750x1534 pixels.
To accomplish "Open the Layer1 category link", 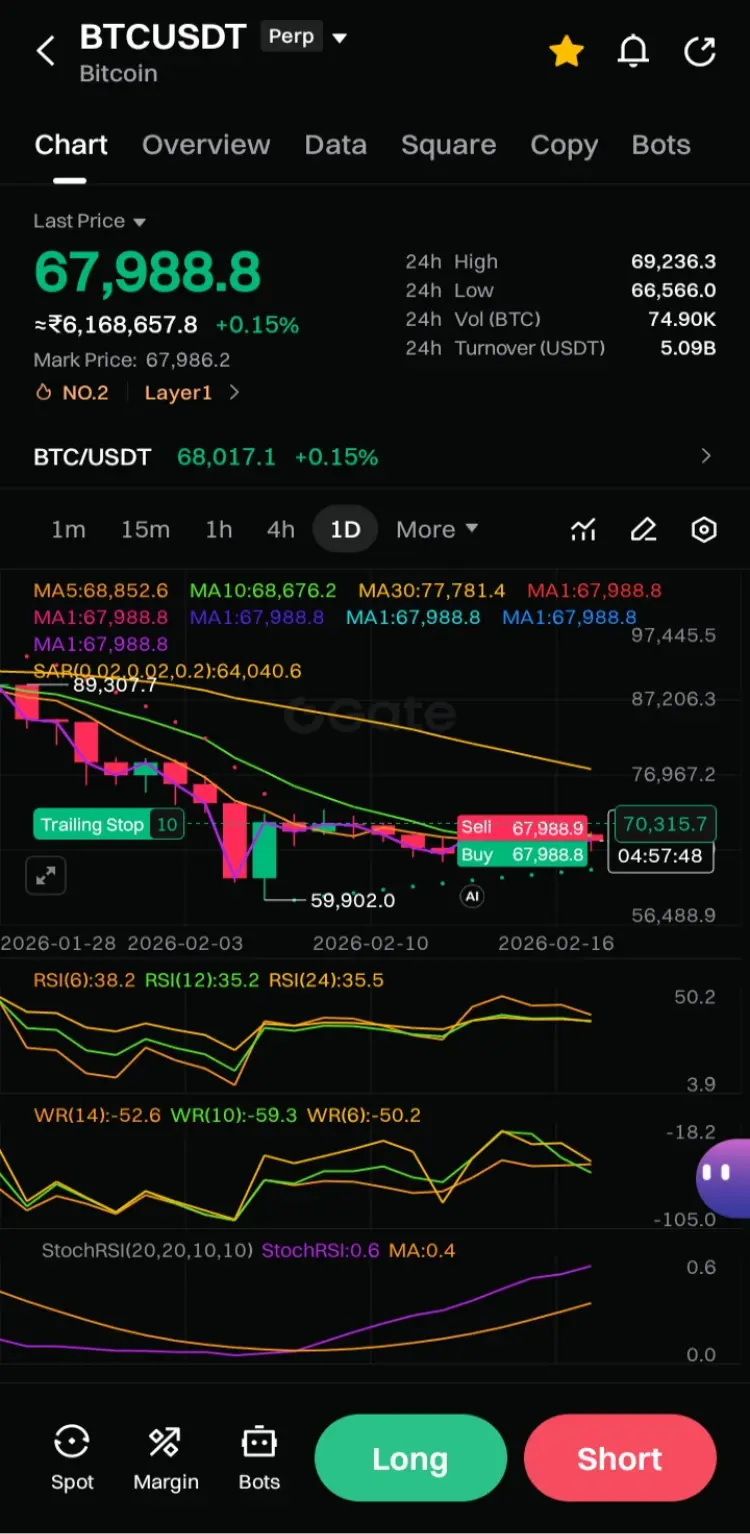I will point(192,393).
